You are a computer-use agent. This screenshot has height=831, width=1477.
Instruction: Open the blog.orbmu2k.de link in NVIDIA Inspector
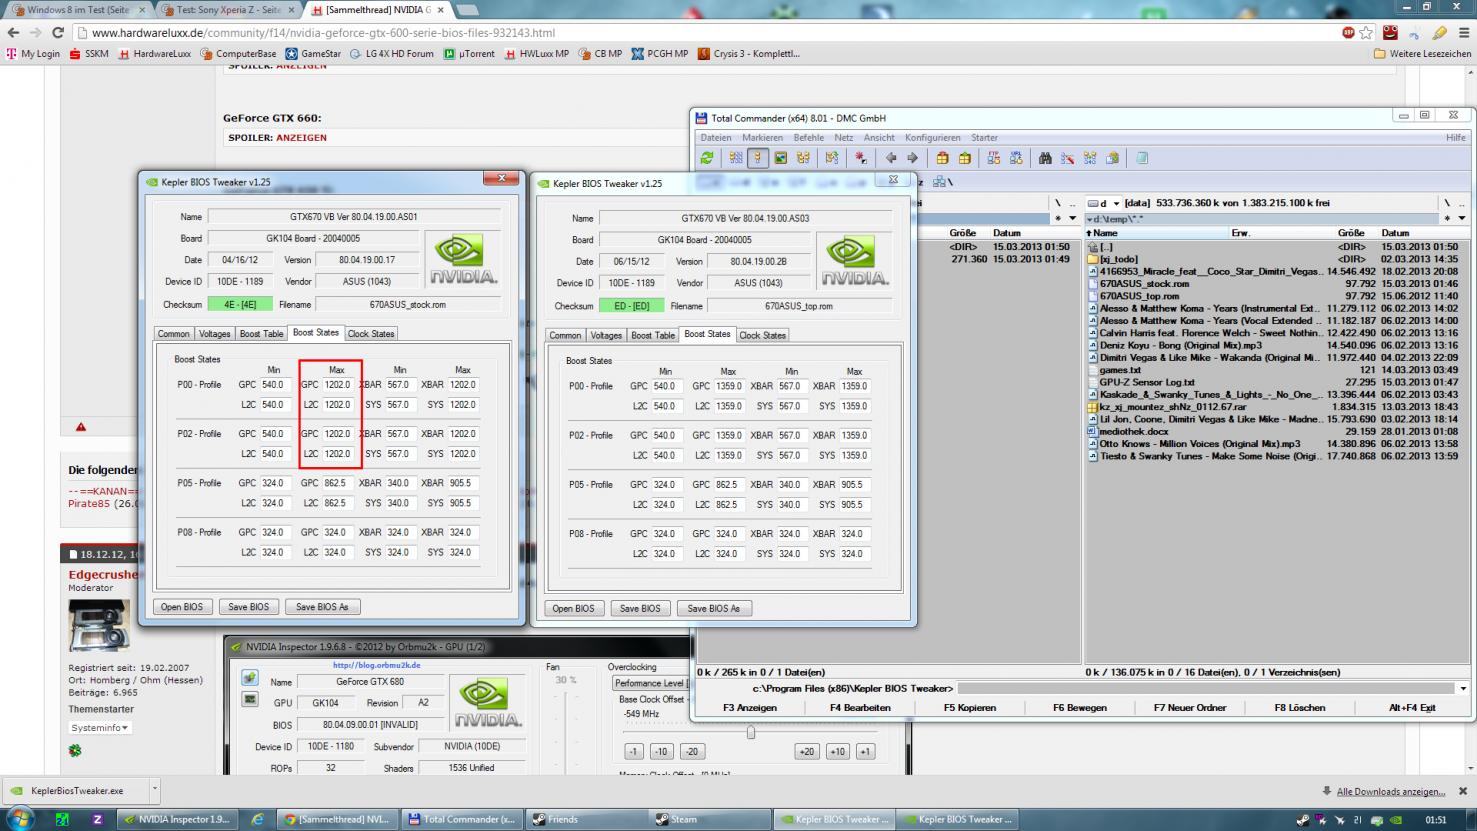(376, 665)
